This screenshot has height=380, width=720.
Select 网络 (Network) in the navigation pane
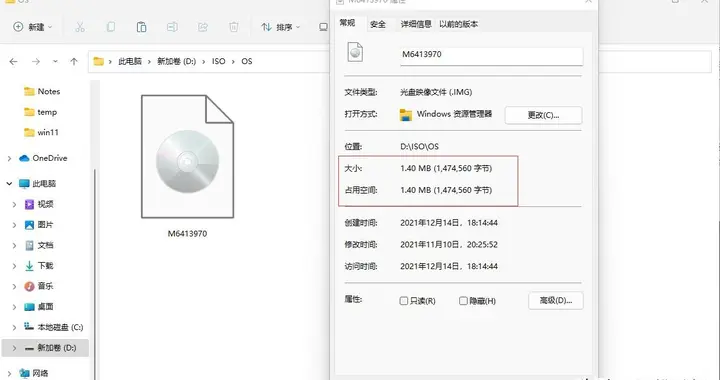(34, 373)
